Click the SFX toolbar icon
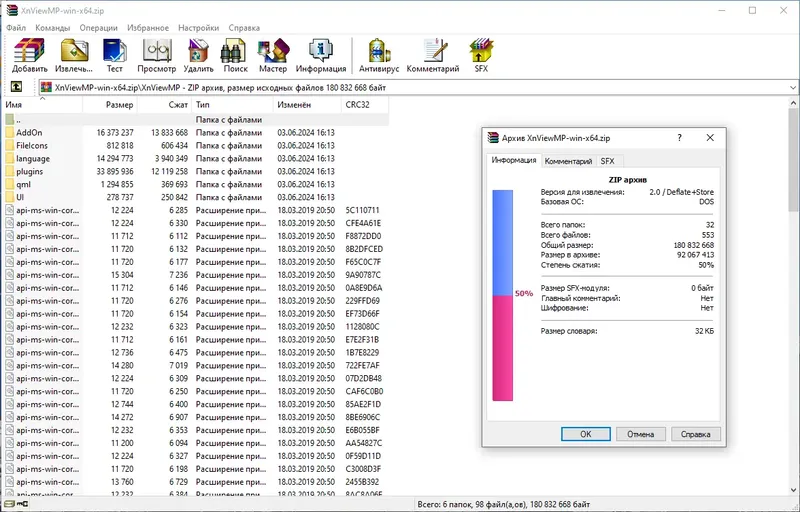800x512 pixels. coord(481,56)
